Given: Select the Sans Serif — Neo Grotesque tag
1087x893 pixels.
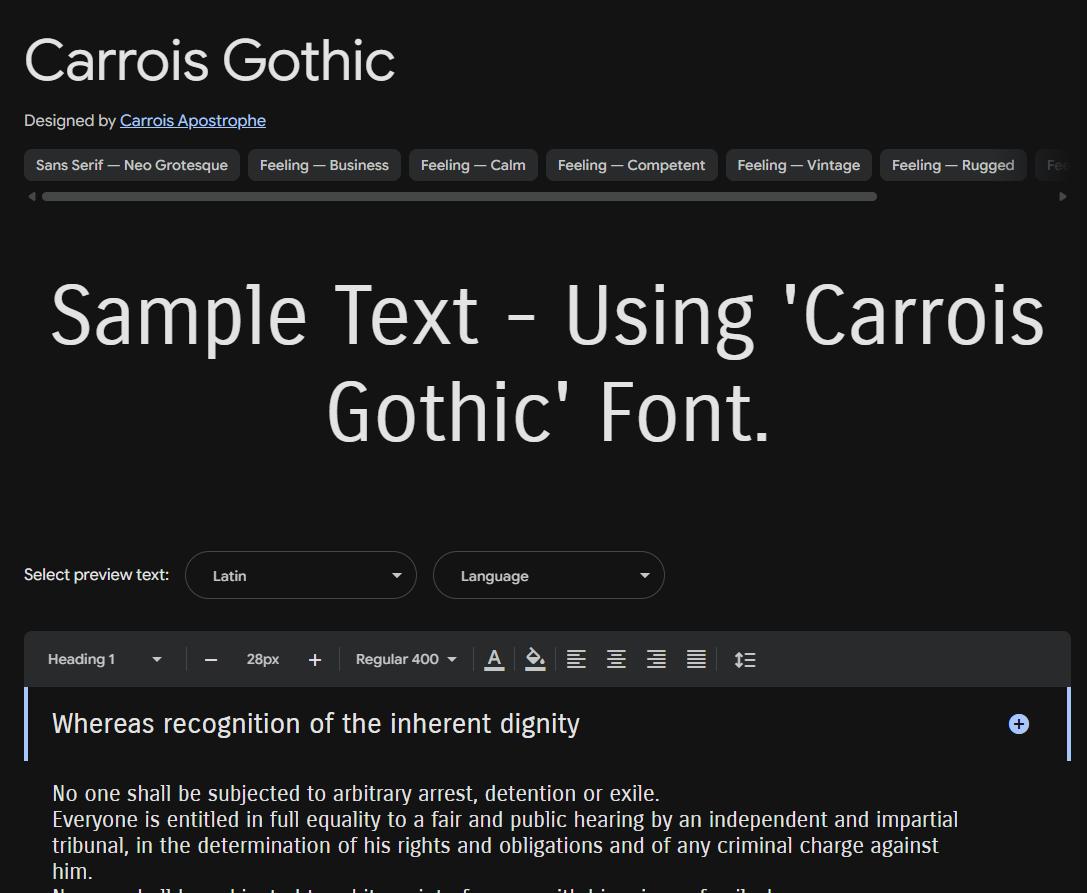Looking at the screenshot, I should 132,165.
